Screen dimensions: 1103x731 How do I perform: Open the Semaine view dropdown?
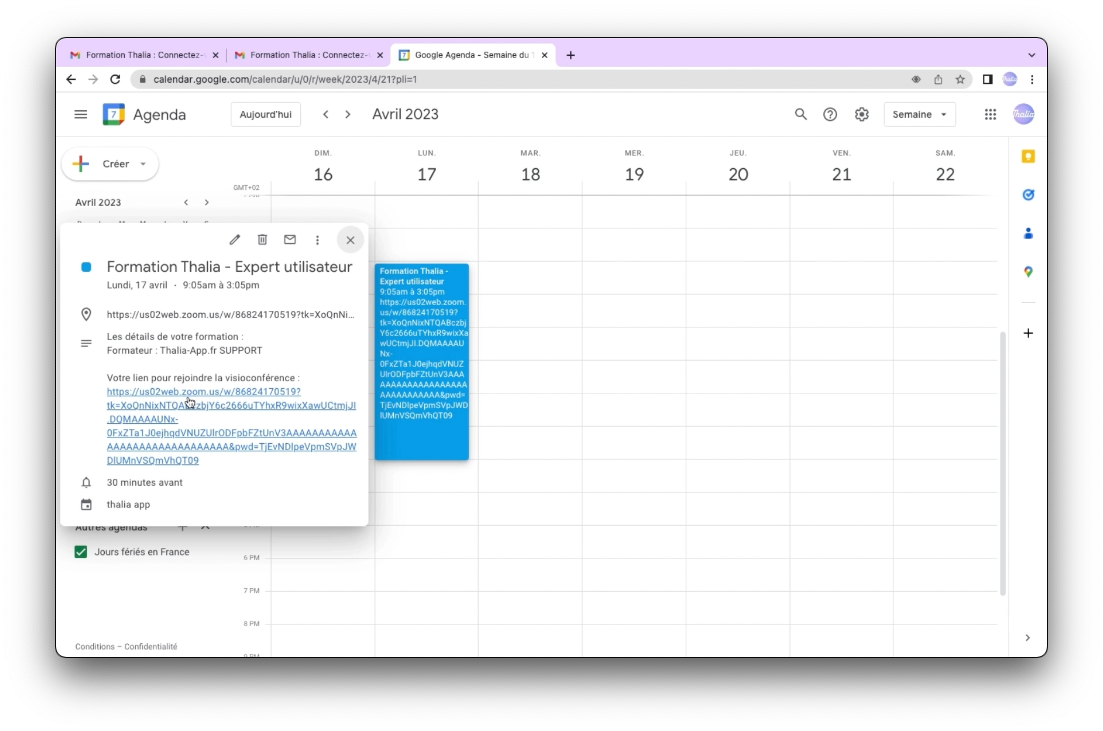(919, 115)
